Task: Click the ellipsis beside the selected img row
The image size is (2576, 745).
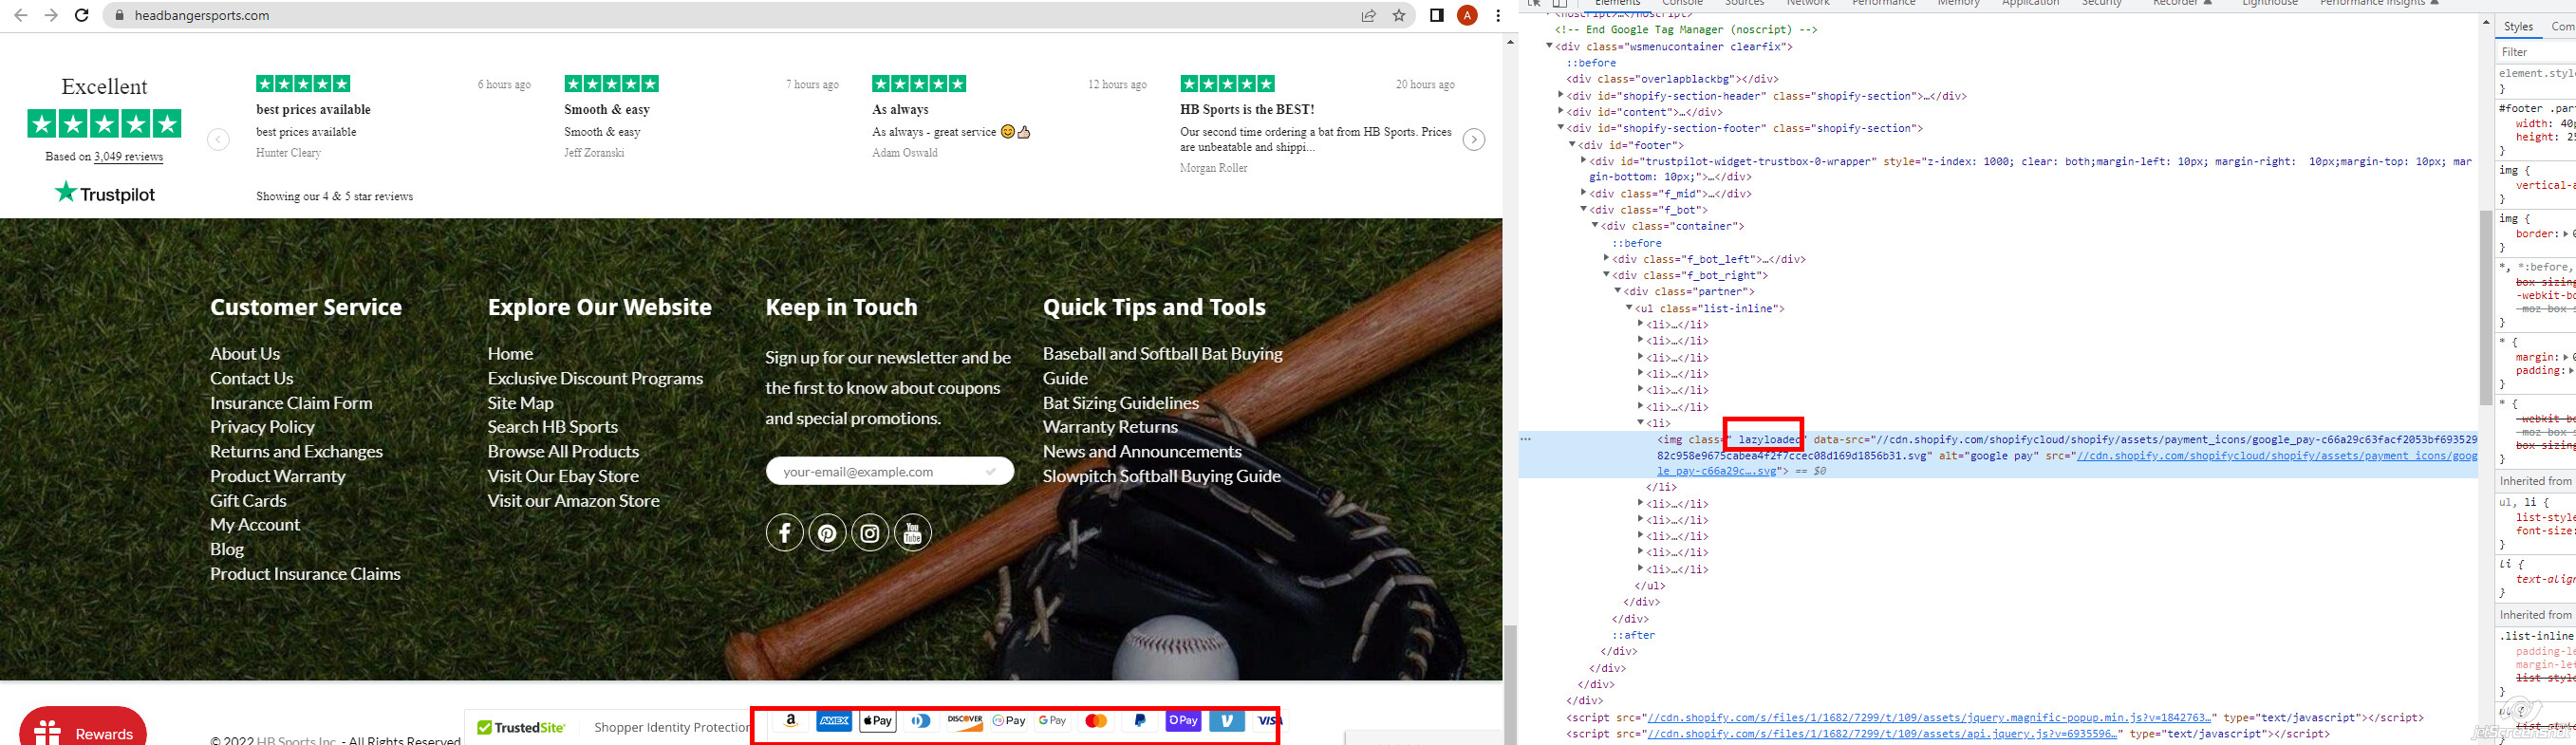Action: (1526, 439)
